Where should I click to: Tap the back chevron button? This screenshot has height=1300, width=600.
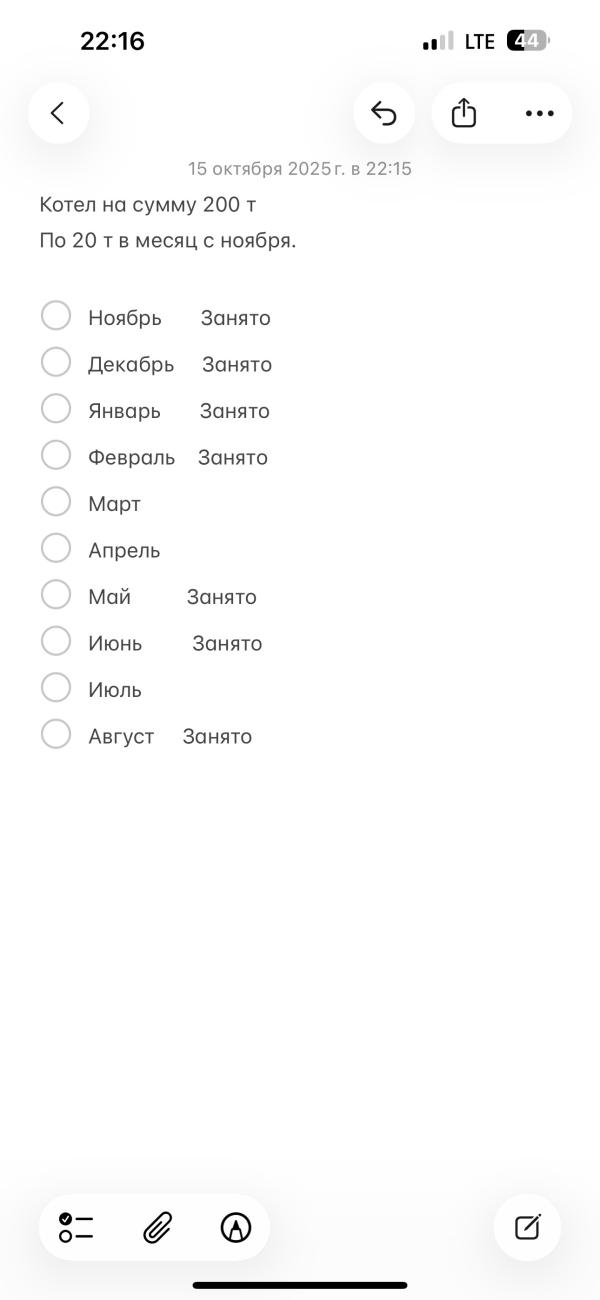point(58,113)
